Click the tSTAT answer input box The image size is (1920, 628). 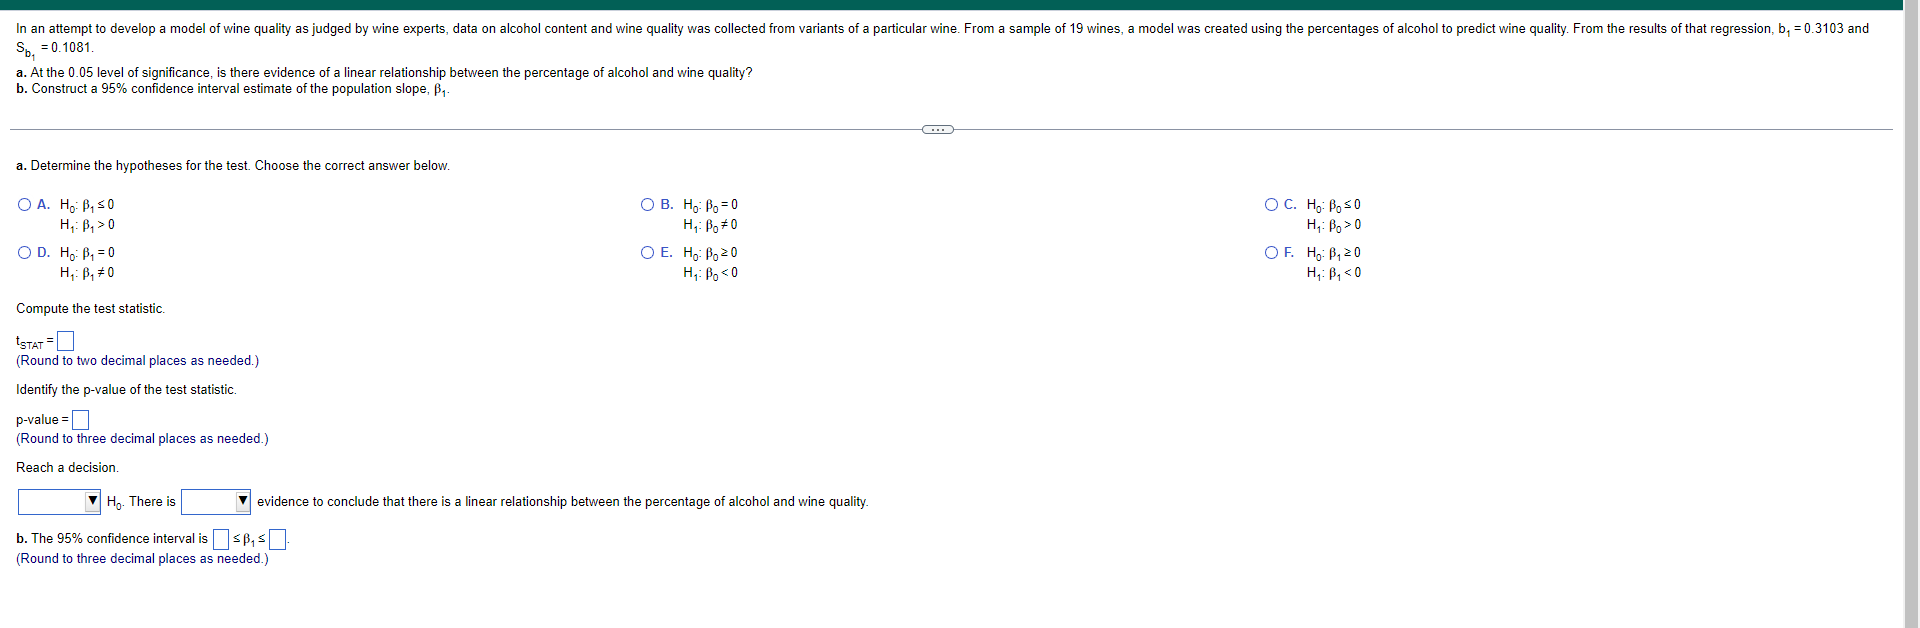point(65,342)
